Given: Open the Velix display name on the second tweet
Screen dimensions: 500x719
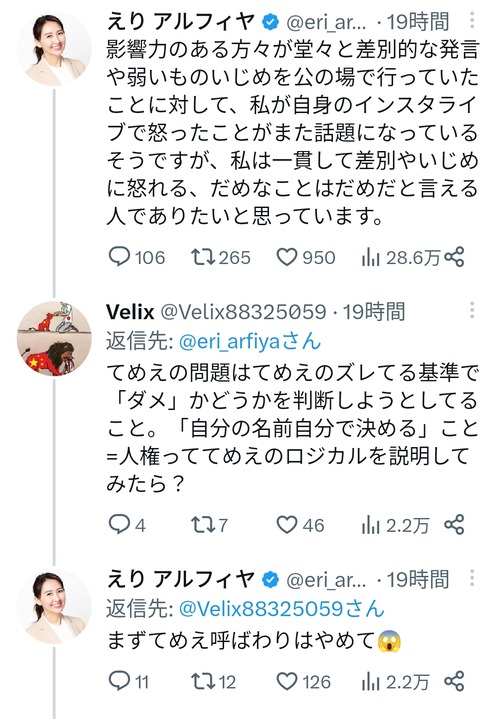Looking at the screenshot, I should pyautogui.click(x=130, y=312).
